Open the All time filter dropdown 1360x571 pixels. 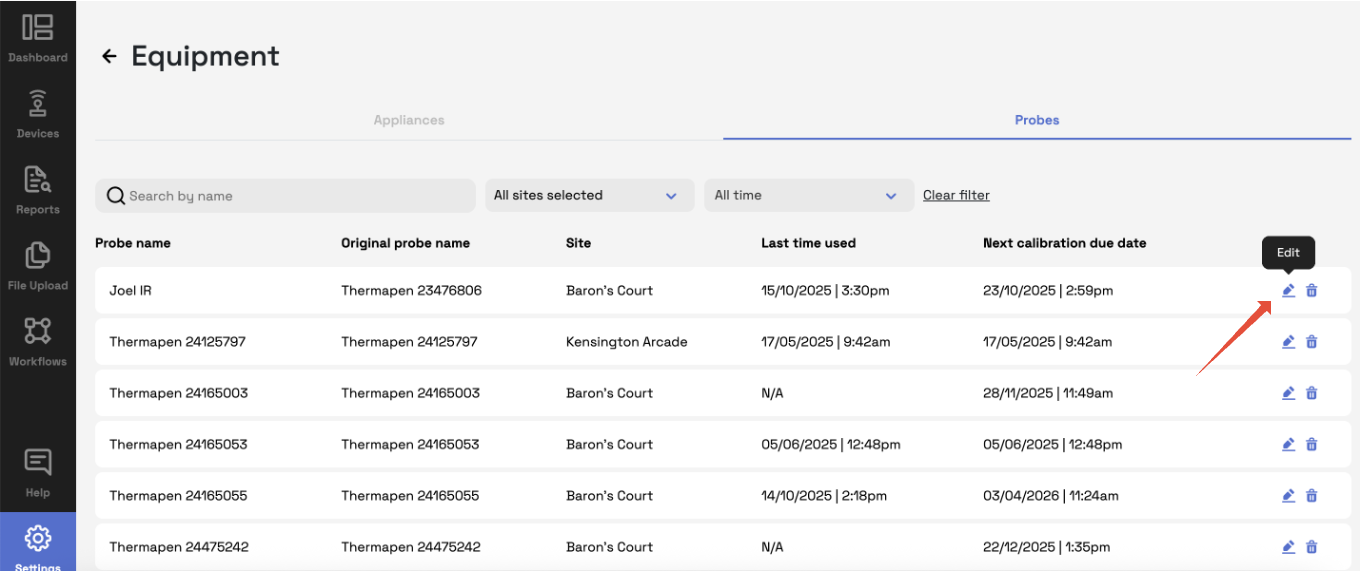click(809, 196)
